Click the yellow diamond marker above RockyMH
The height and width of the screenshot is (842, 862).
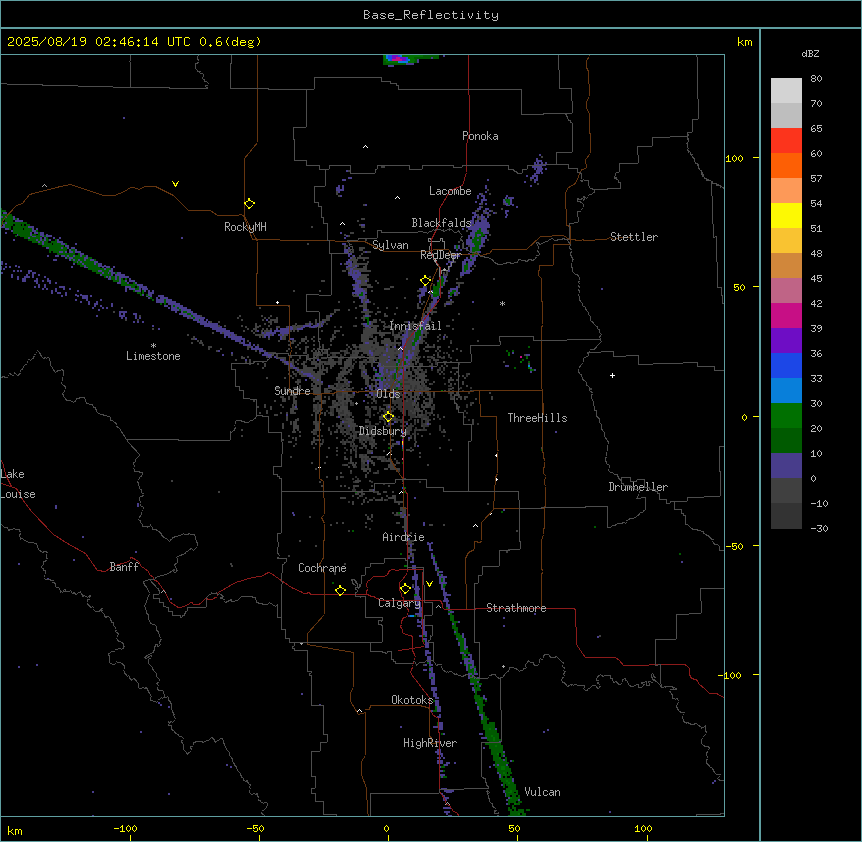[x=249, y=204]
